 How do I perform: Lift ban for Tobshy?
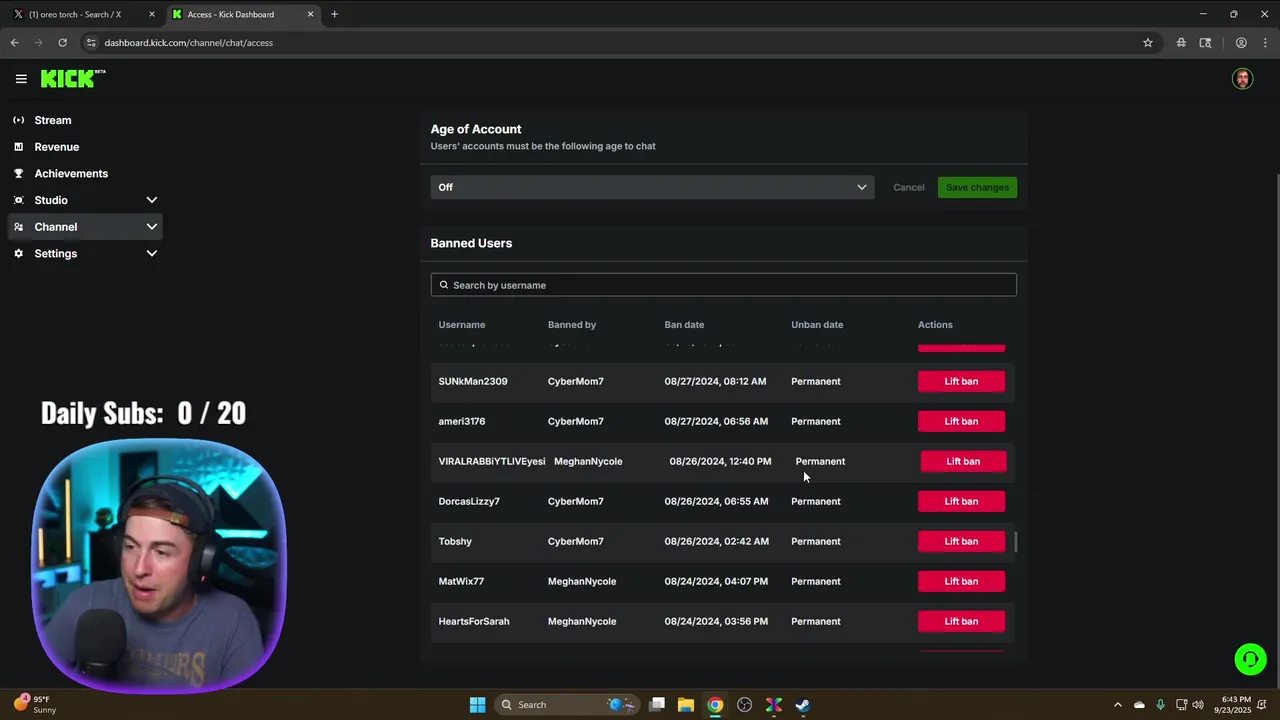pos(961,541)
